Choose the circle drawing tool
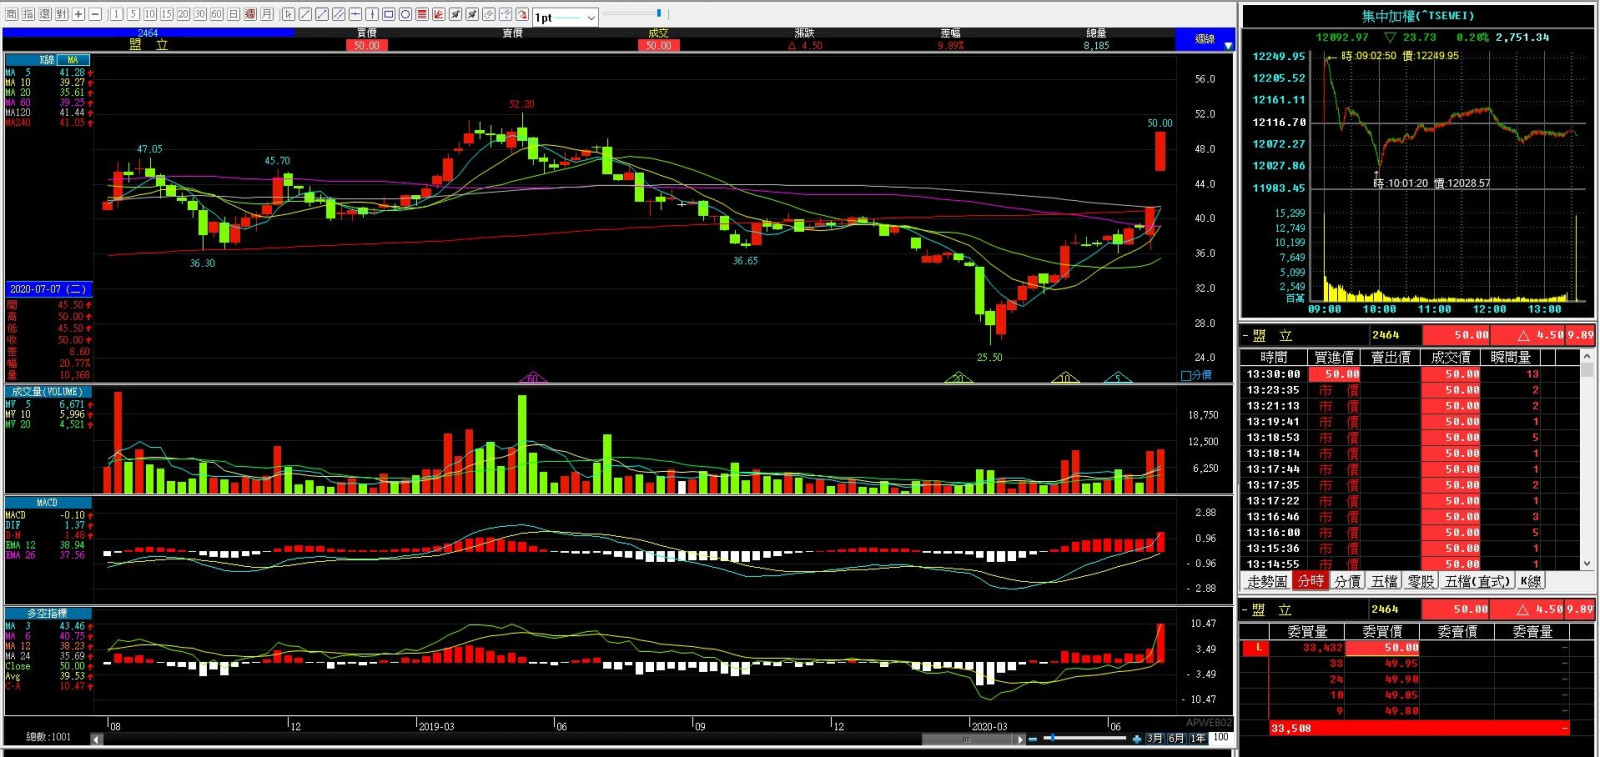Viewport: 1600px width, 757px height. (405, 15)
